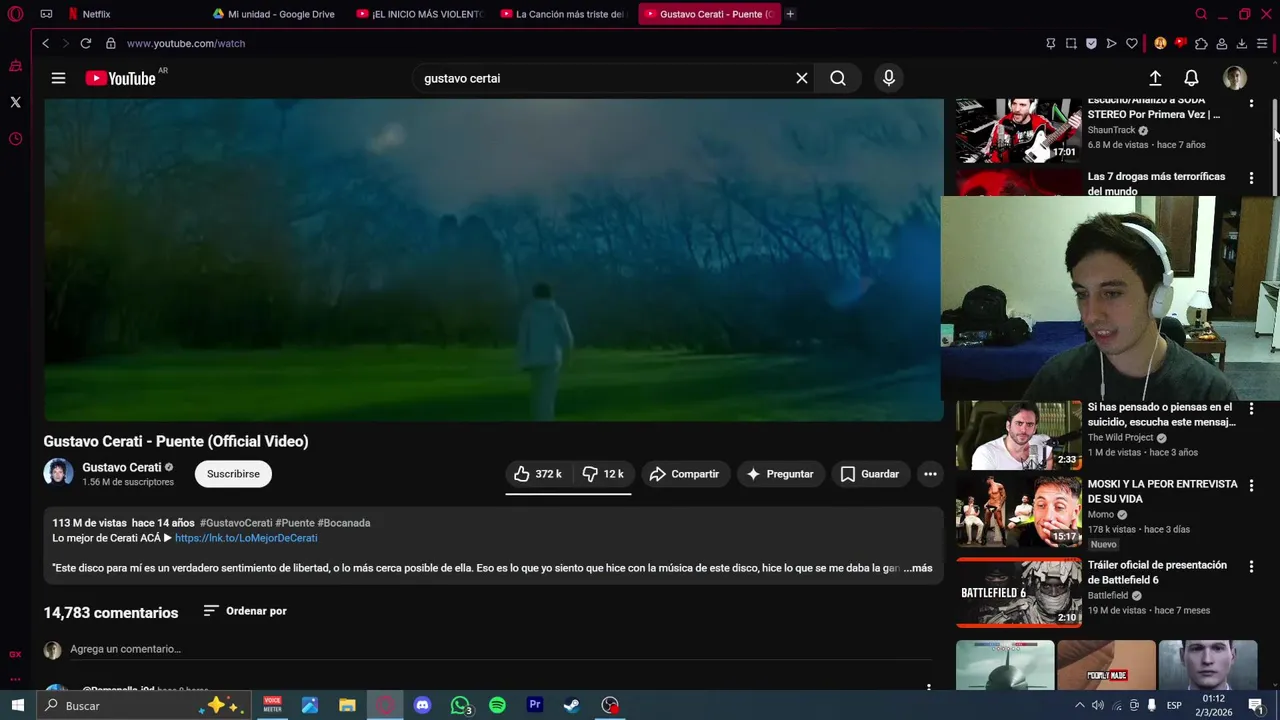
Task: Open the account avatar menu
Action: pyautogui.click(x=1234, y=78)
